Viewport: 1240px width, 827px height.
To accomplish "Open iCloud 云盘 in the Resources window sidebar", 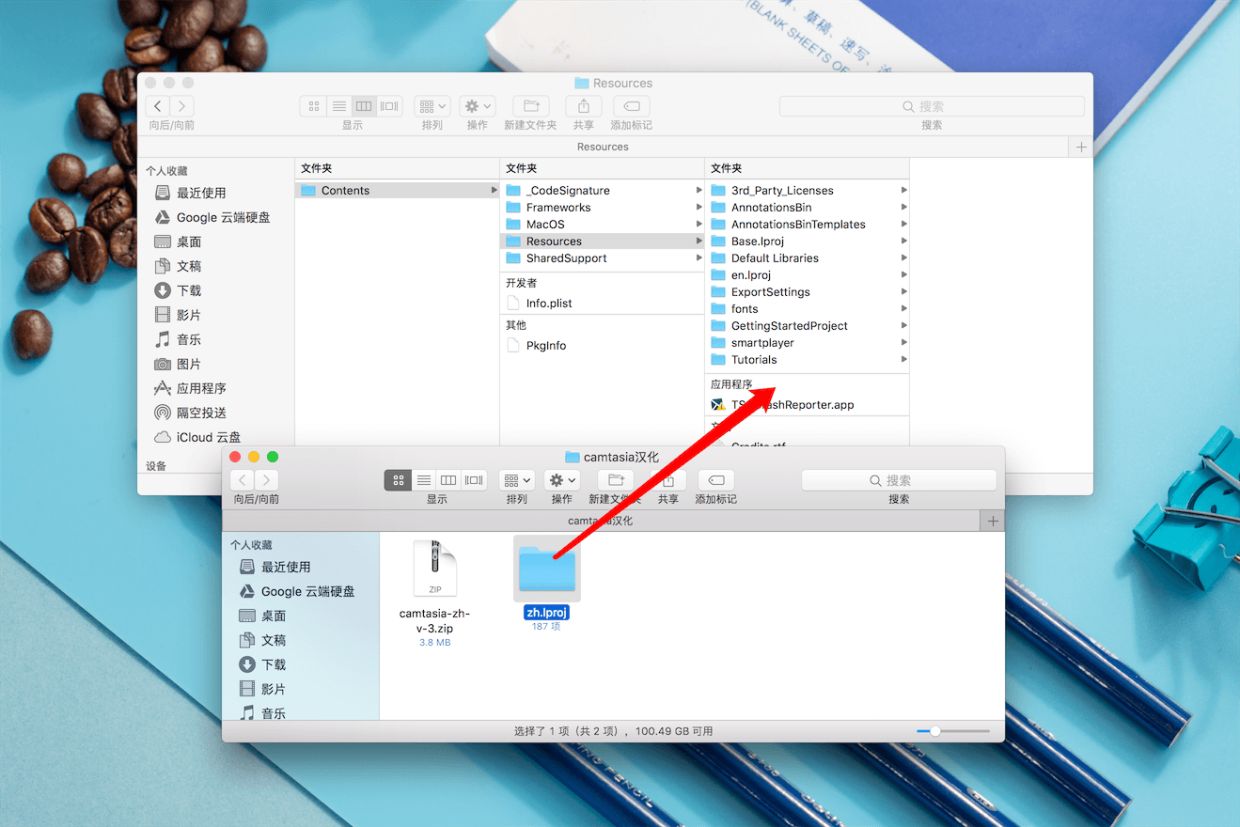I will (197, 437).
